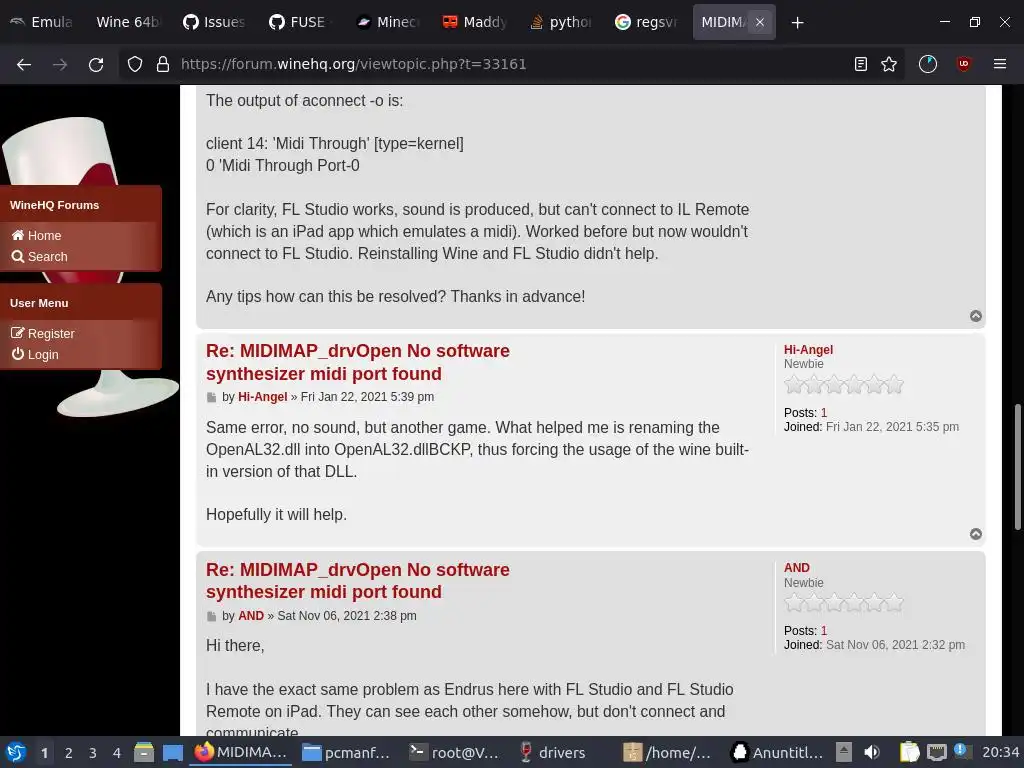Click the browser forward arrow
The image size is (1024, 768).
[60, 64]
